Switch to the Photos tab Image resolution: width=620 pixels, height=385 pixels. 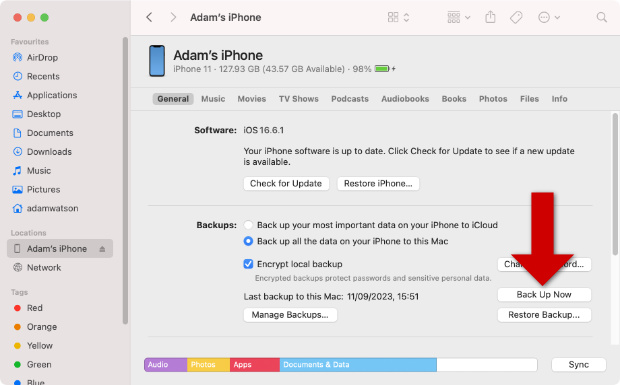pyautogui.click(x=493, y=99)
